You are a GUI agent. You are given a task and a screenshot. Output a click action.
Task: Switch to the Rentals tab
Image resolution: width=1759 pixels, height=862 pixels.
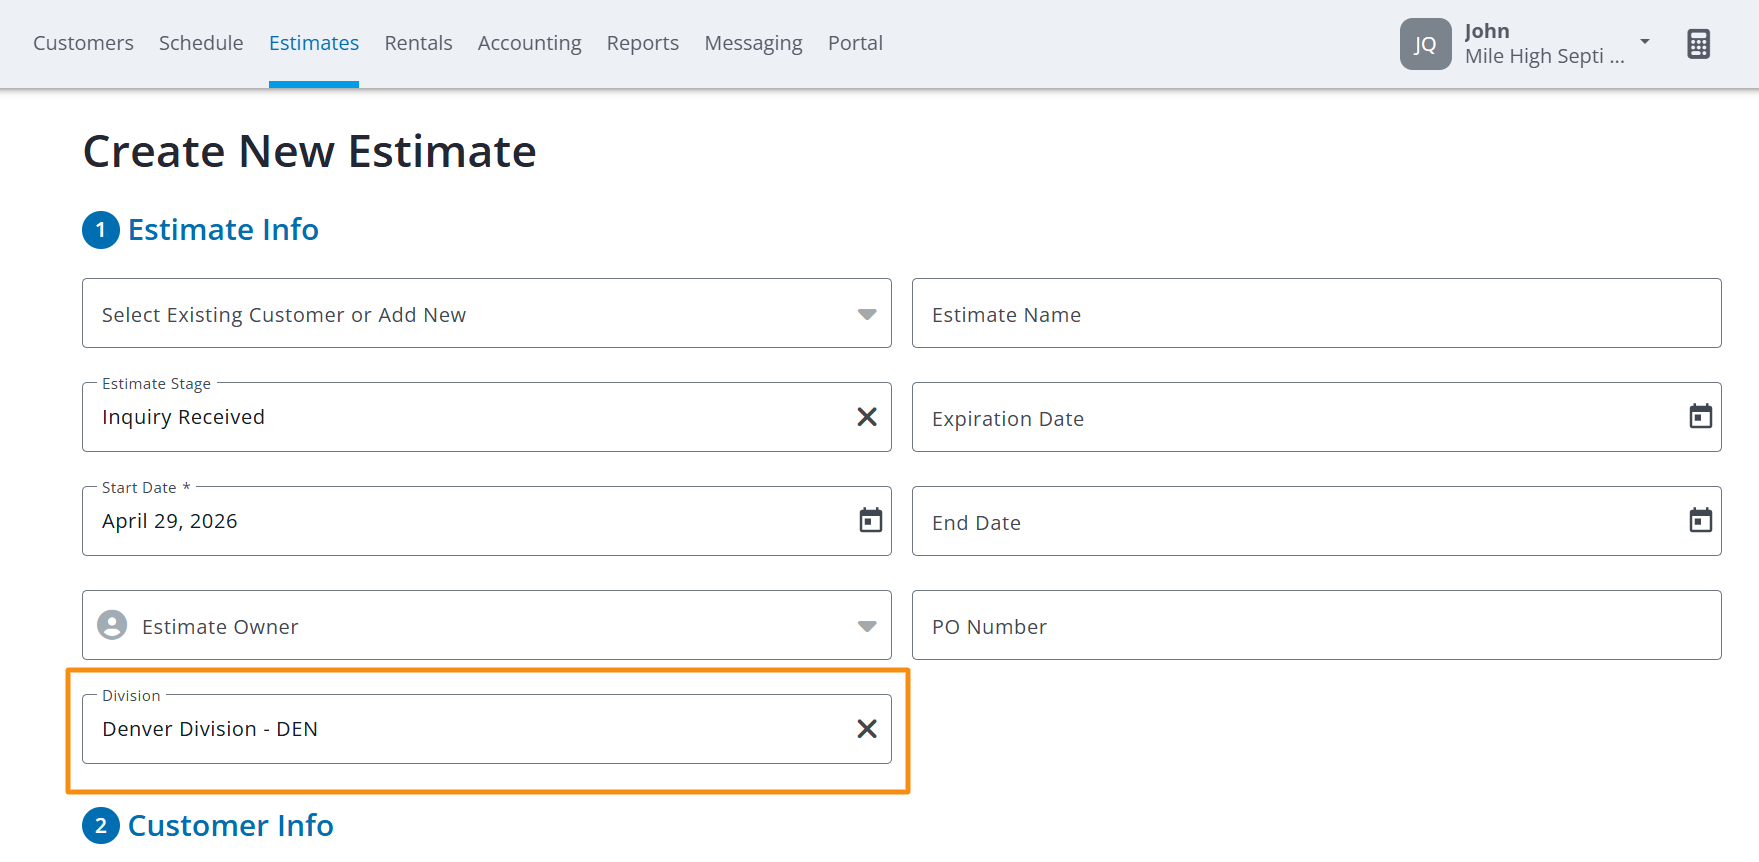pos(418,43)
